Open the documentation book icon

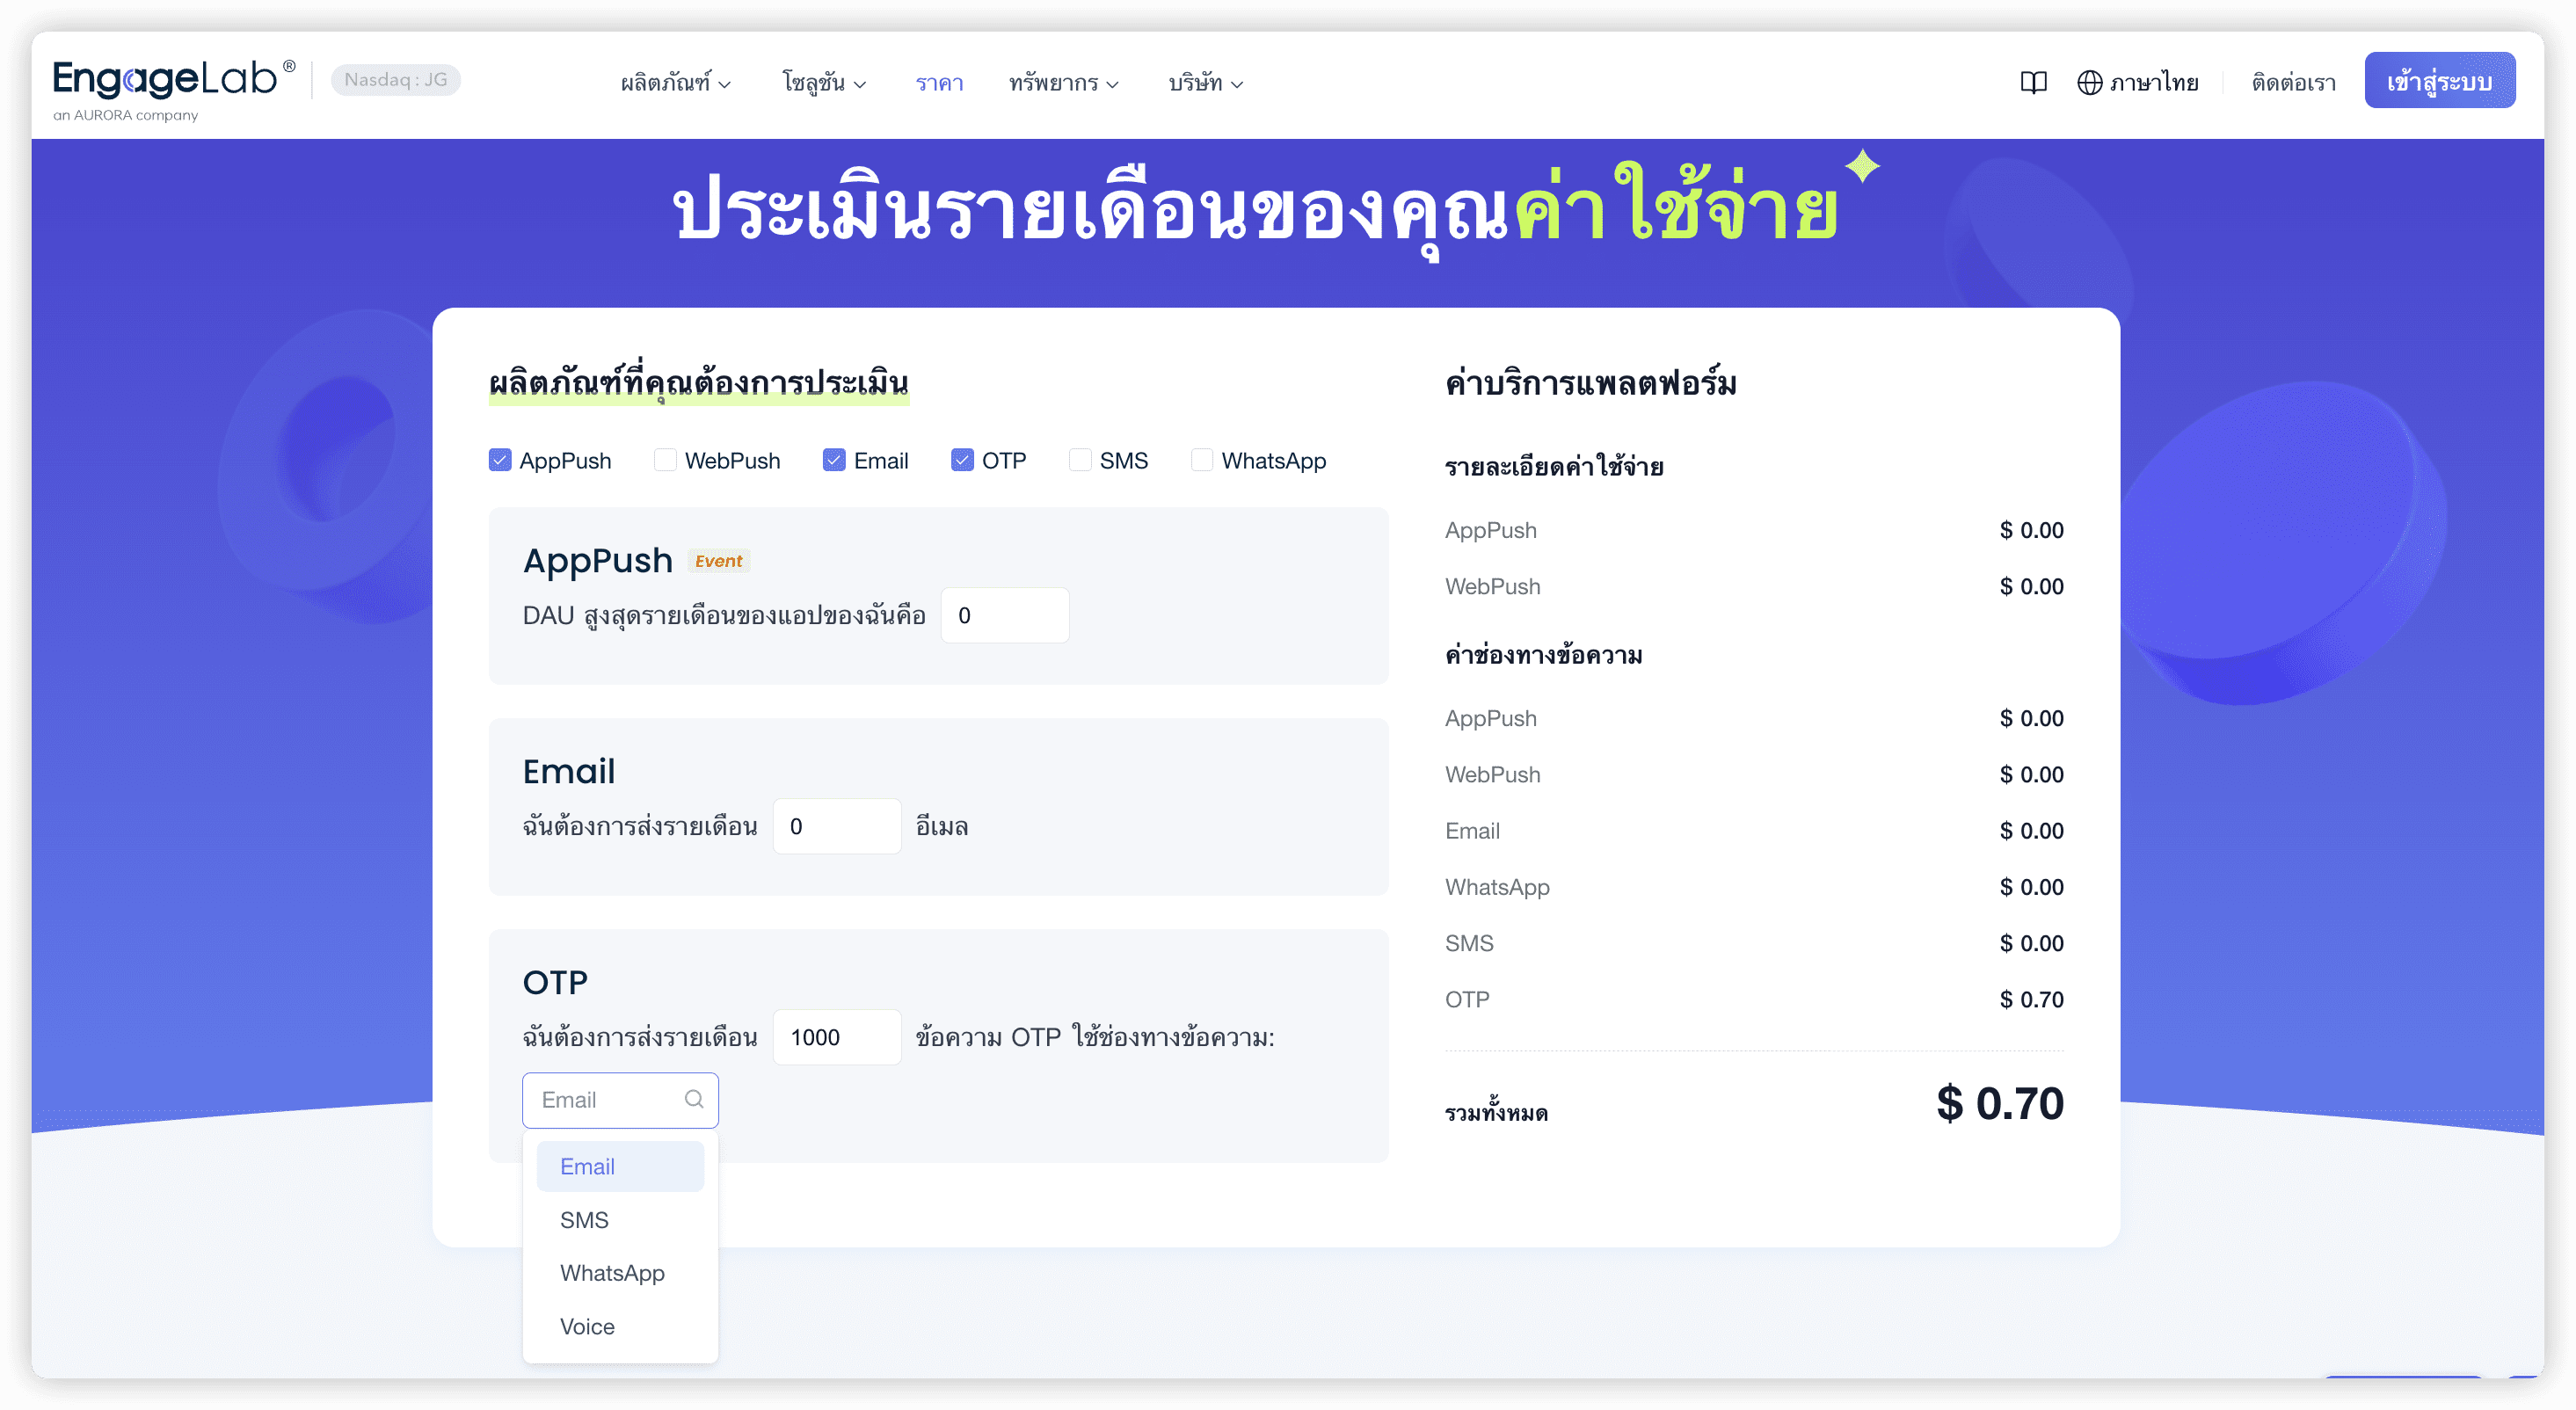pyautogui.click(x=2033, y=82)
